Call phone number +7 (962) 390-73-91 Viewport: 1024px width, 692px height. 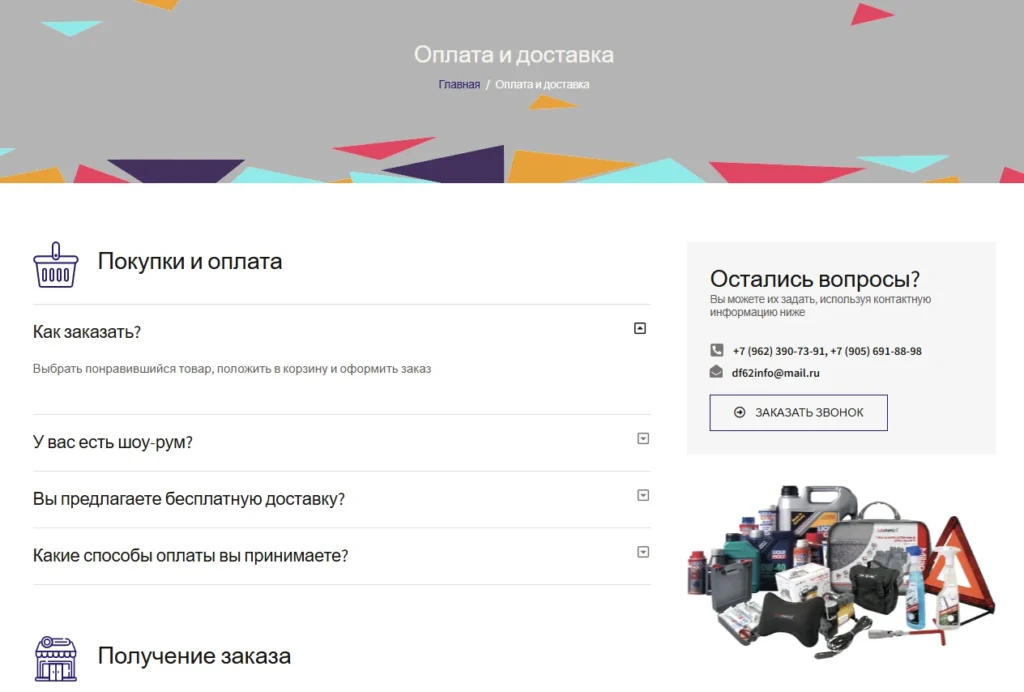[779, 351]
